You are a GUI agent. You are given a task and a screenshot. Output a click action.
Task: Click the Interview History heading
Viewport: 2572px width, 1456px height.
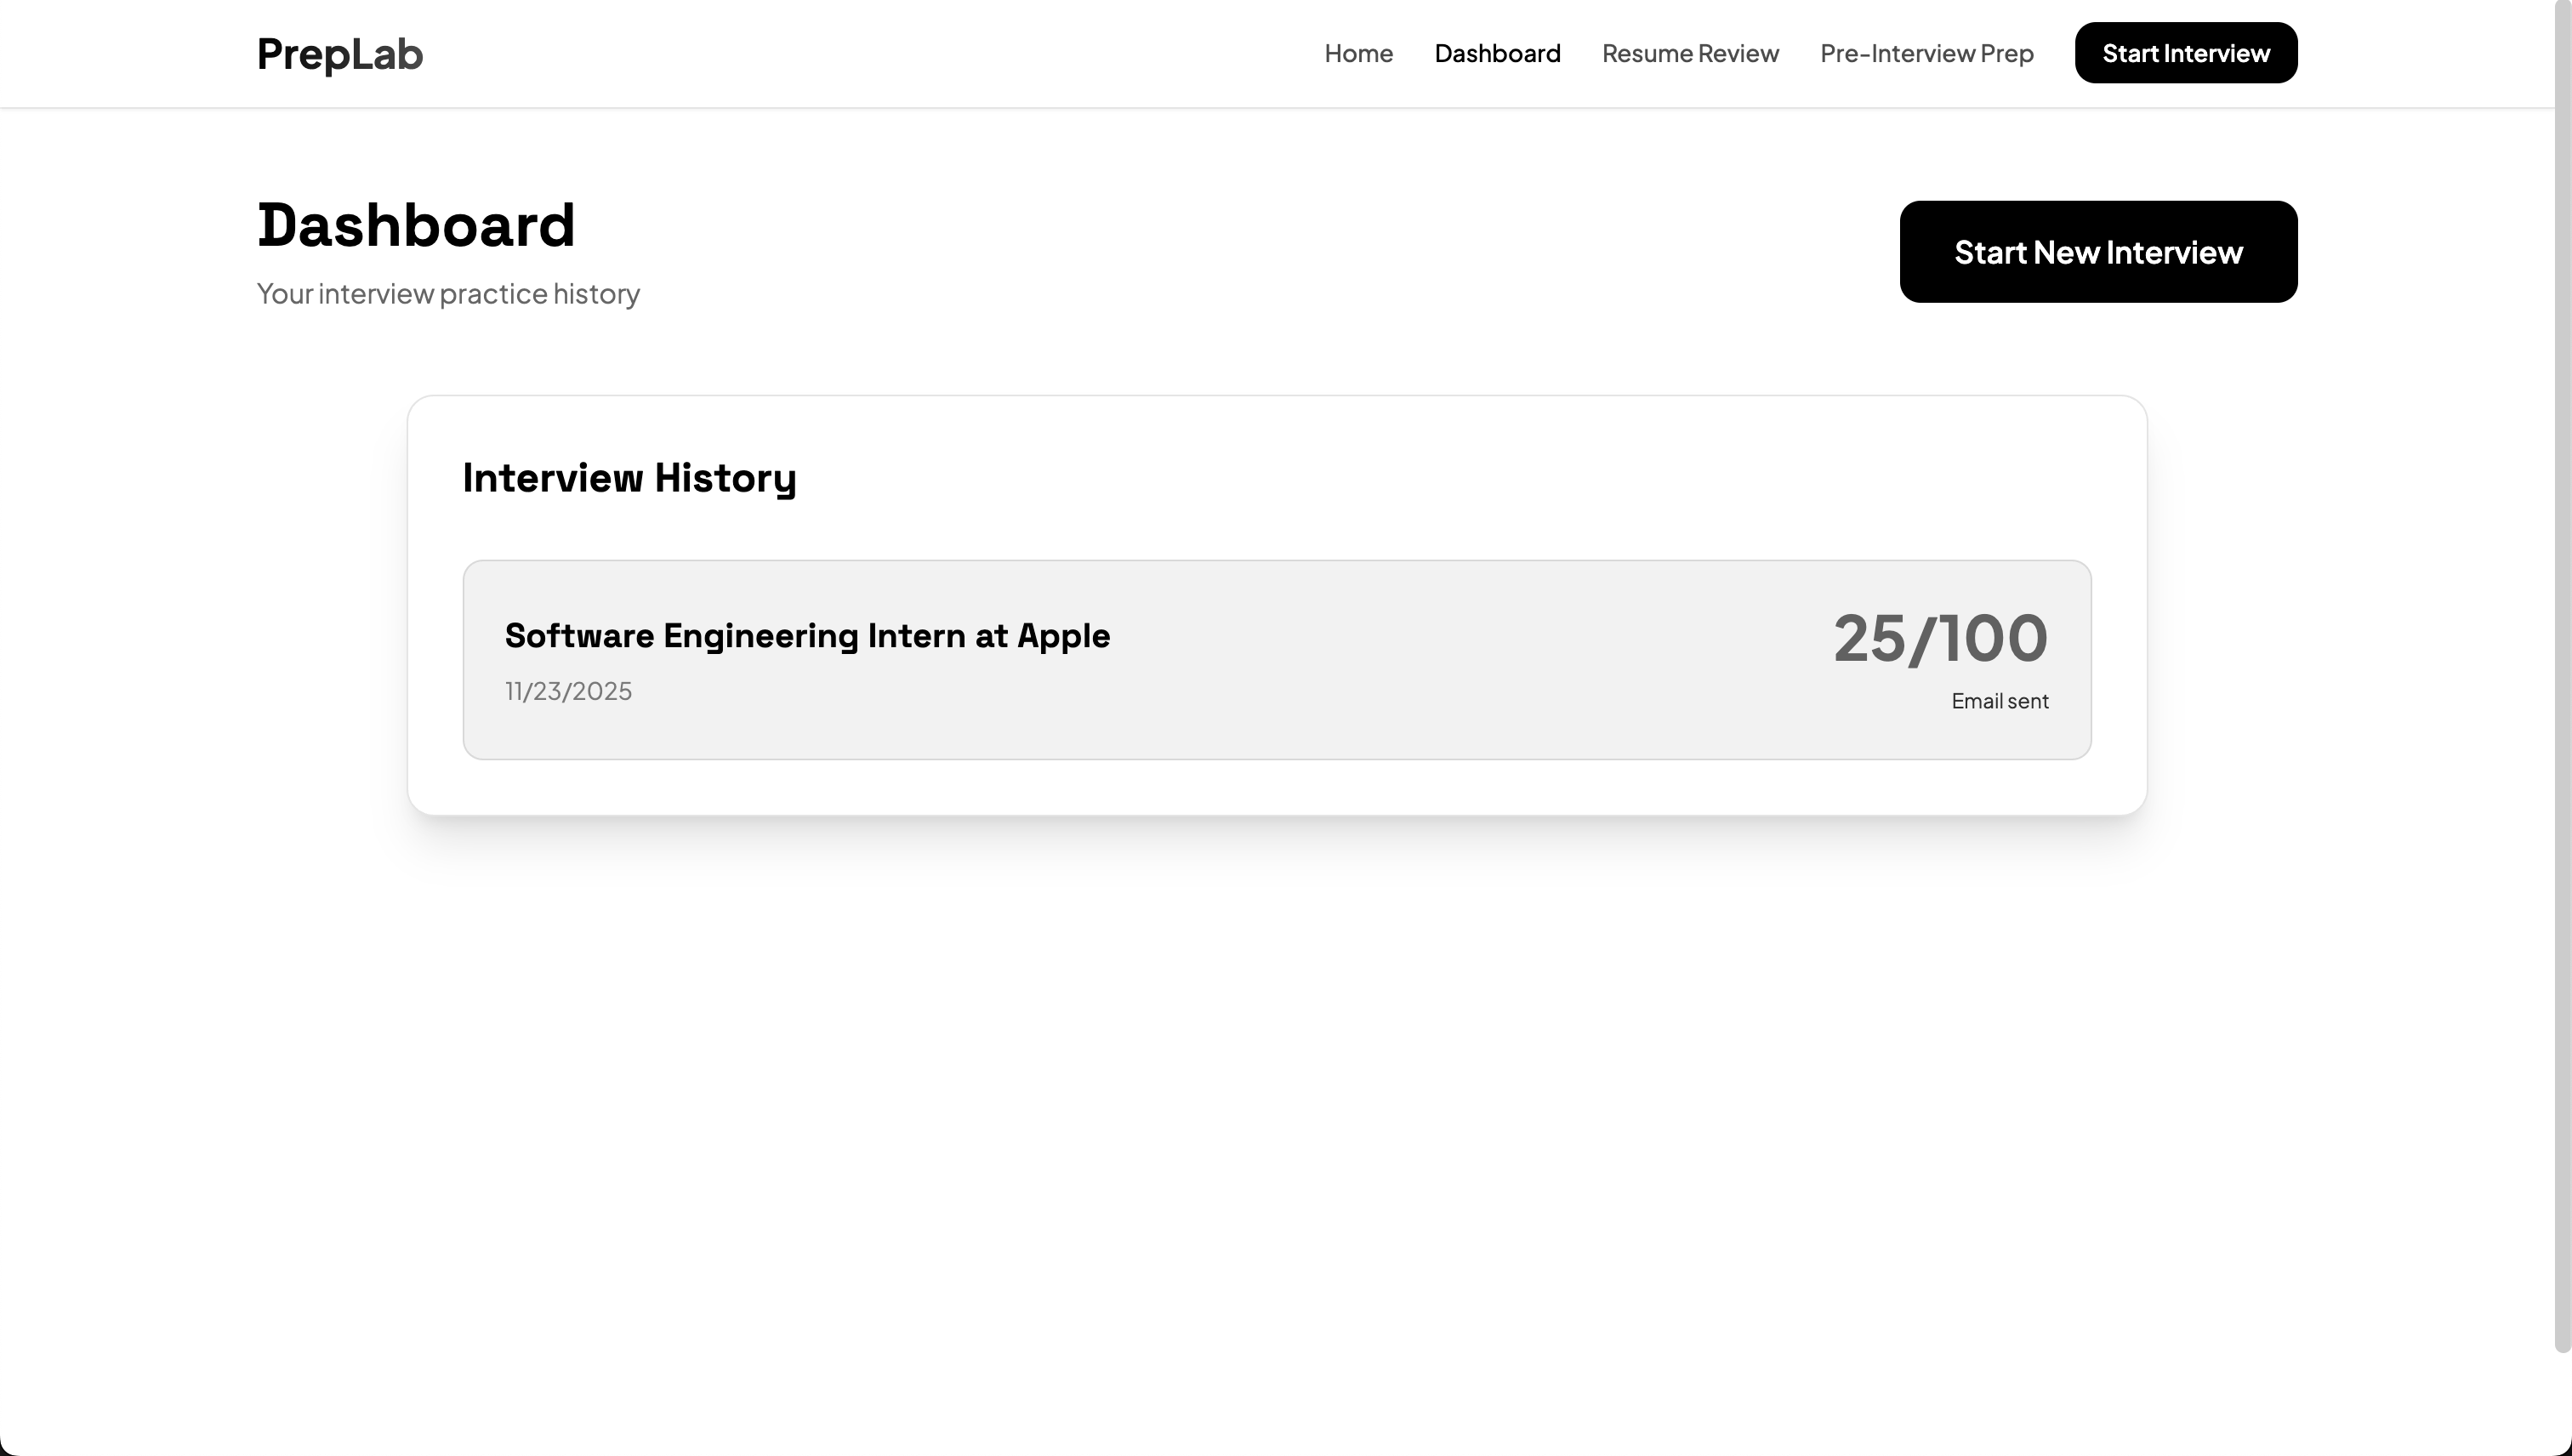[x=629, y=478]
